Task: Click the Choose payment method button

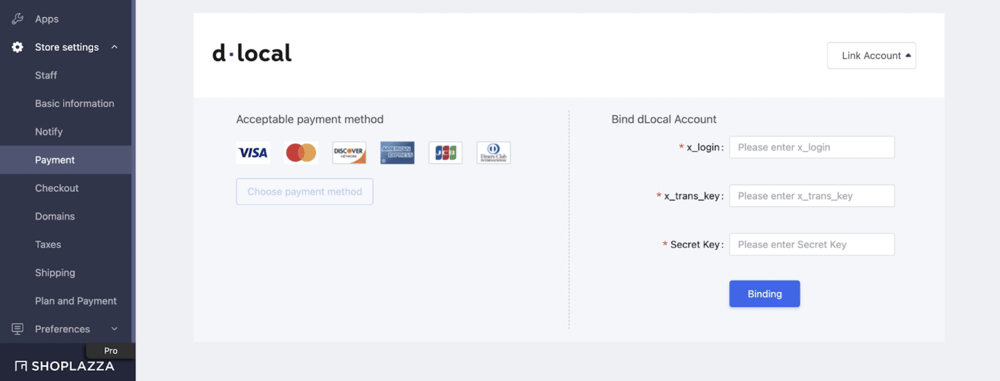Action: coord(304,191)
